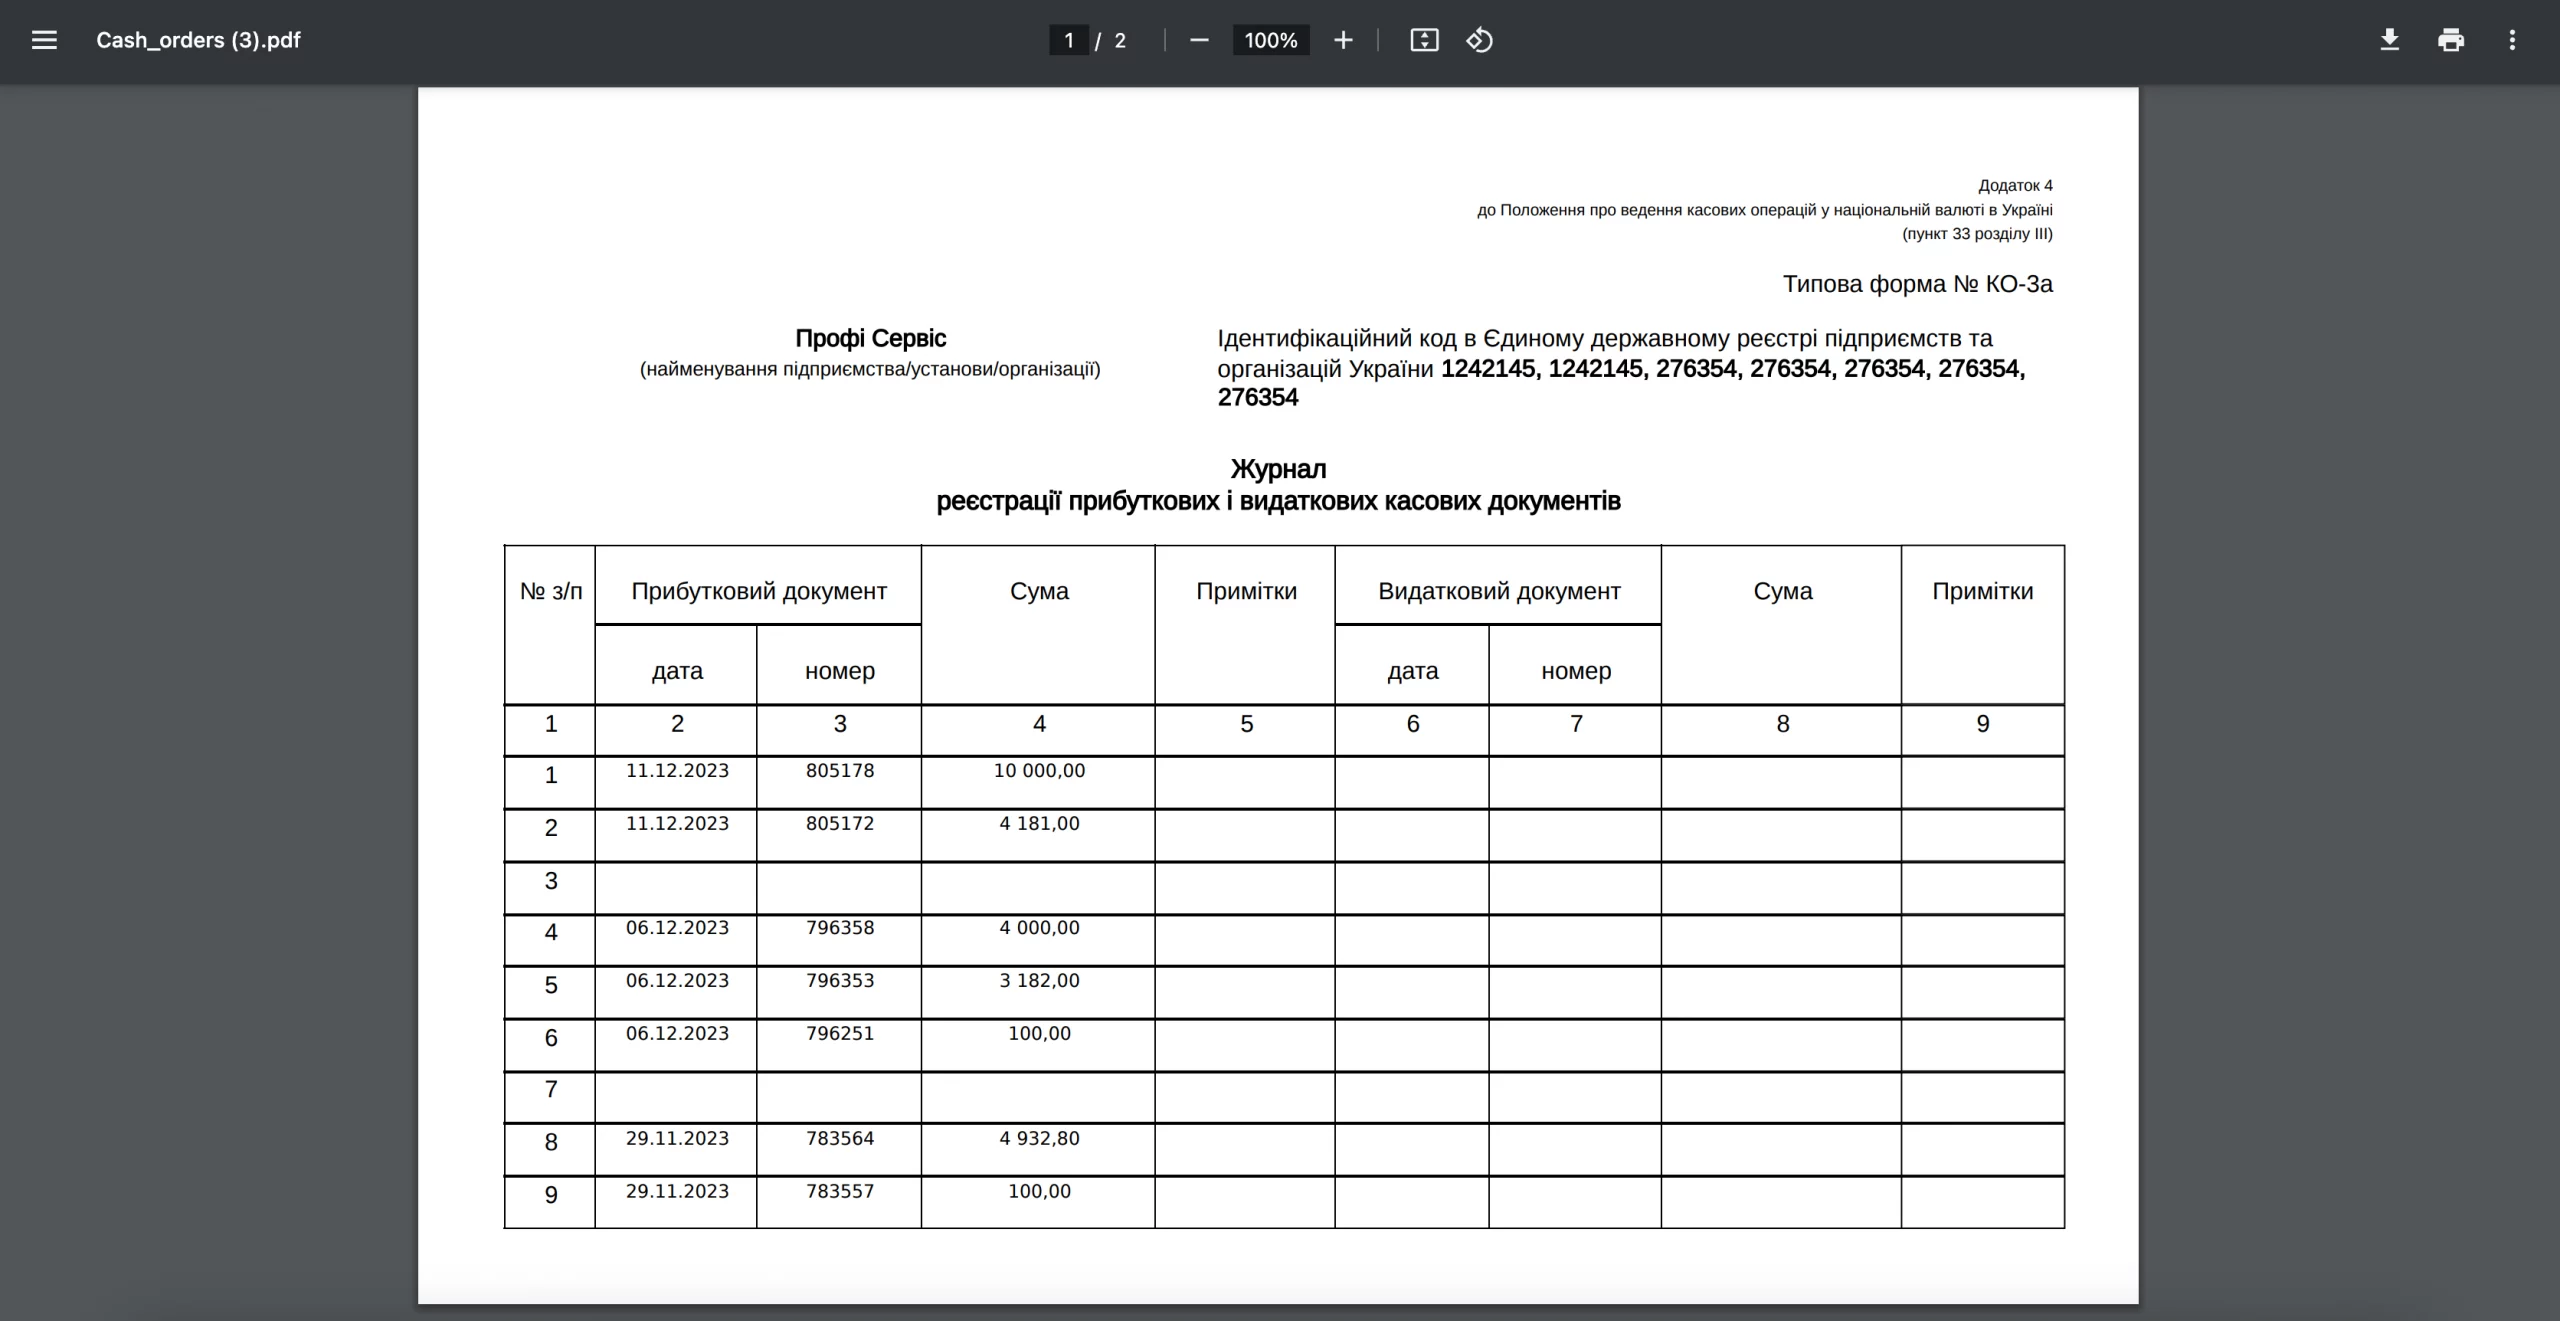
Task: Select the company name Профі Сервіс
Action: coord(870,338)
